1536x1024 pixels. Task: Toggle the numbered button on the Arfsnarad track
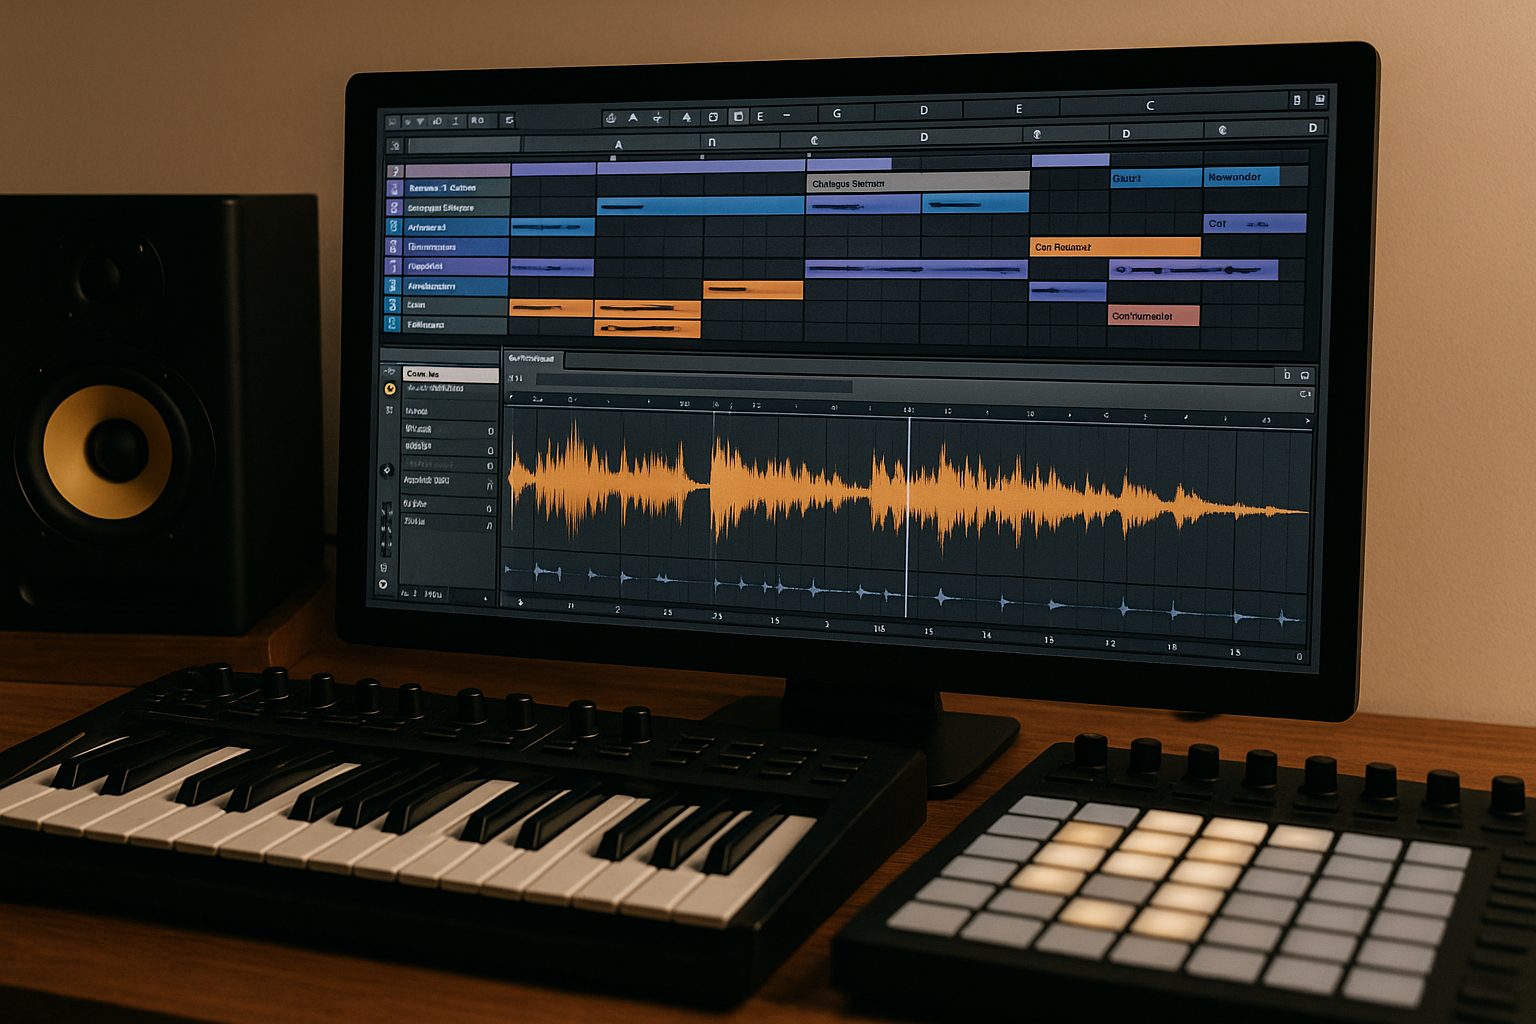point(394,227)
